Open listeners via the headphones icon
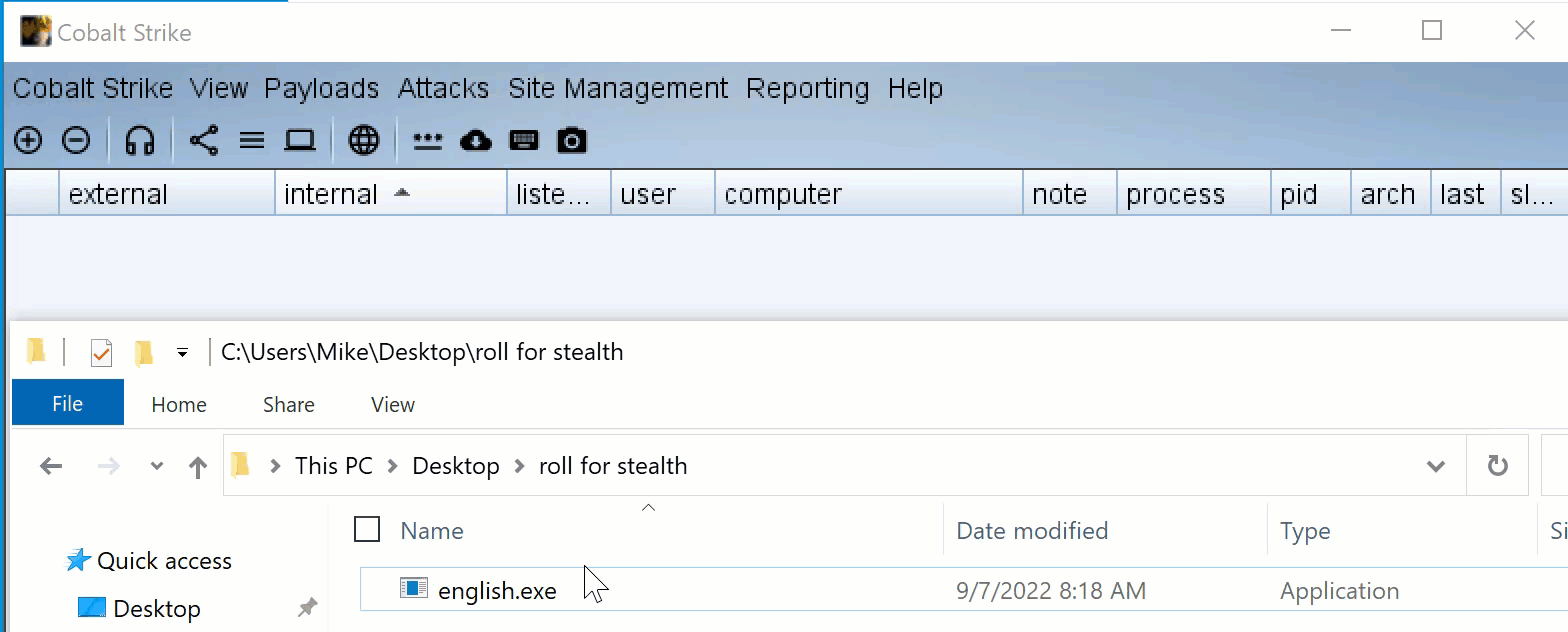 point(140,141)
